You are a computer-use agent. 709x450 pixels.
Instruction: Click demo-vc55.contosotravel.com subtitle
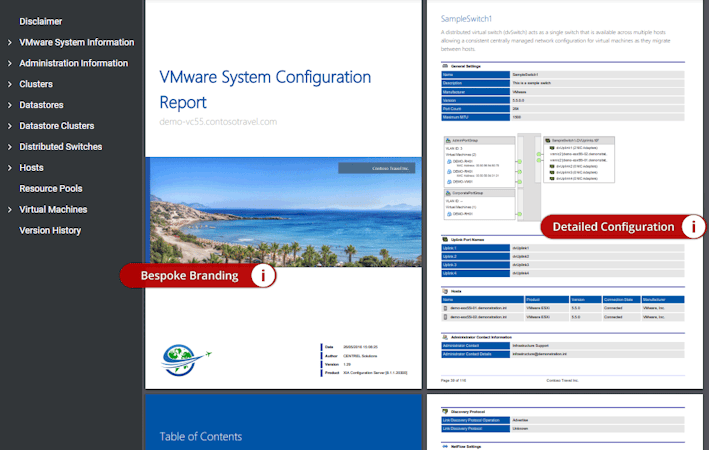click(x=218, y=122)
